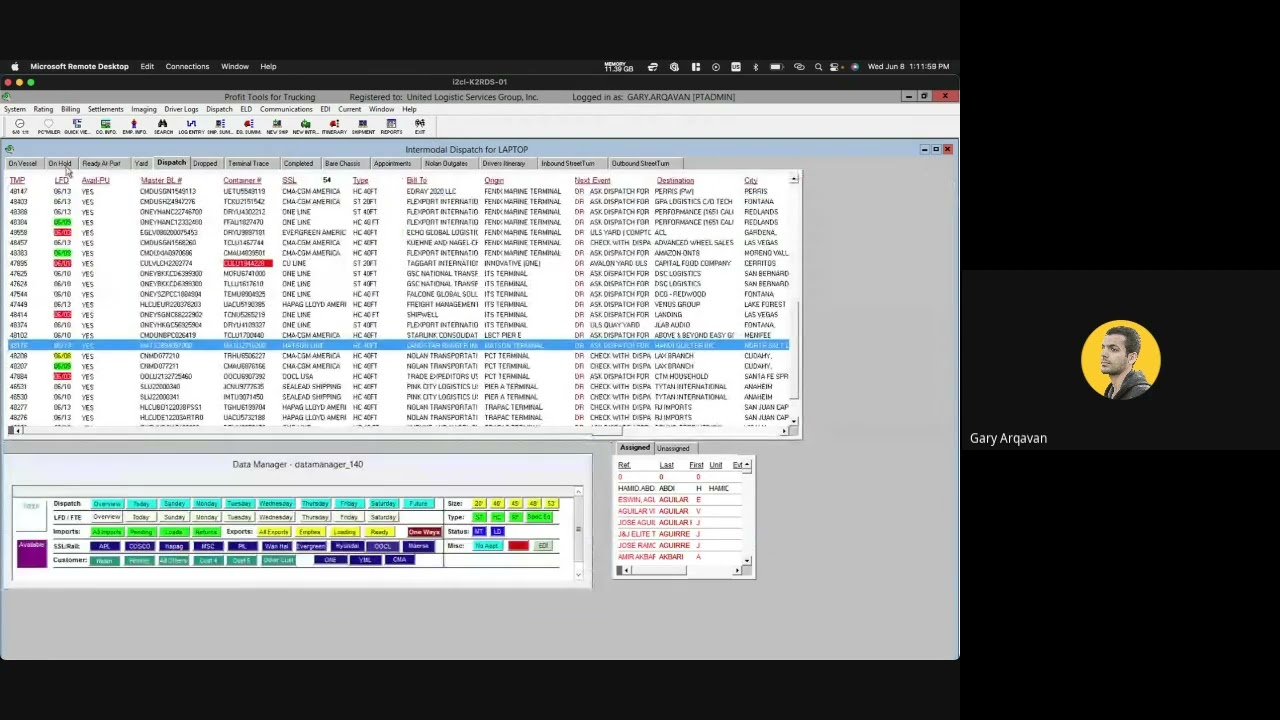This screenshot has height=720, width=1280.
Task: Click the Quick View toolbar icon
Action: tap(77, 126)
